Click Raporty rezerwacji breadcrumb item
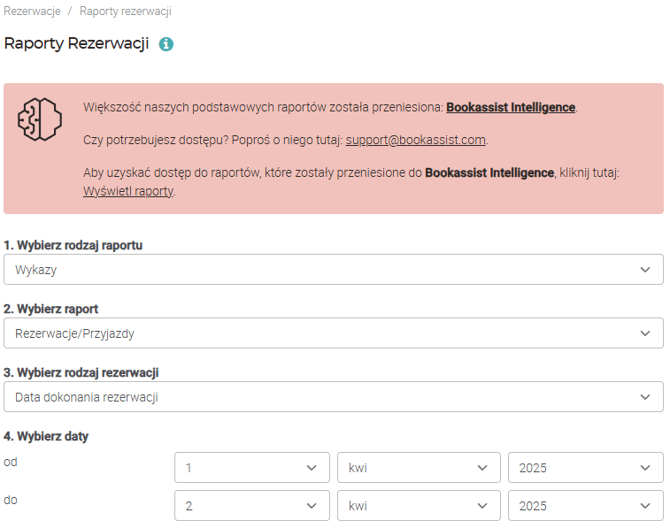Viewport: 670px width, 528px height. pyautogui.click(x=125, y=11)
